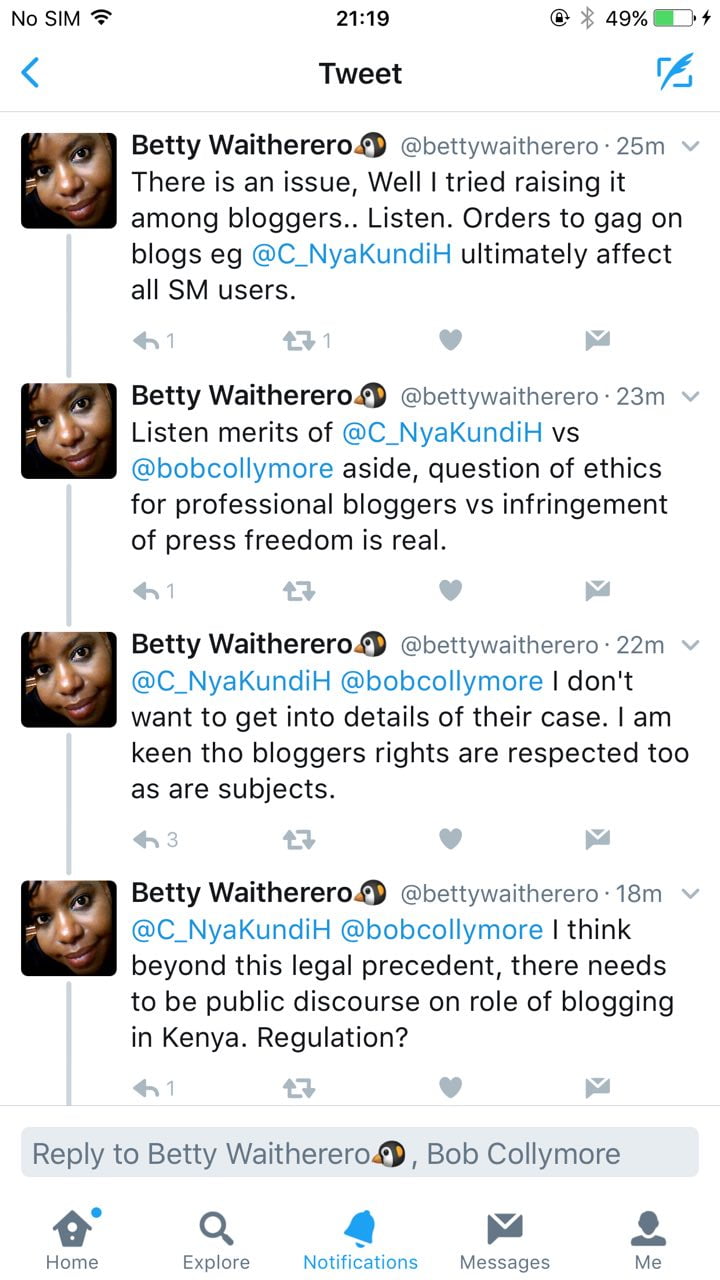
Task: Open the dropdown arrow on the 18m tweet
Action: tap(689, 893)
